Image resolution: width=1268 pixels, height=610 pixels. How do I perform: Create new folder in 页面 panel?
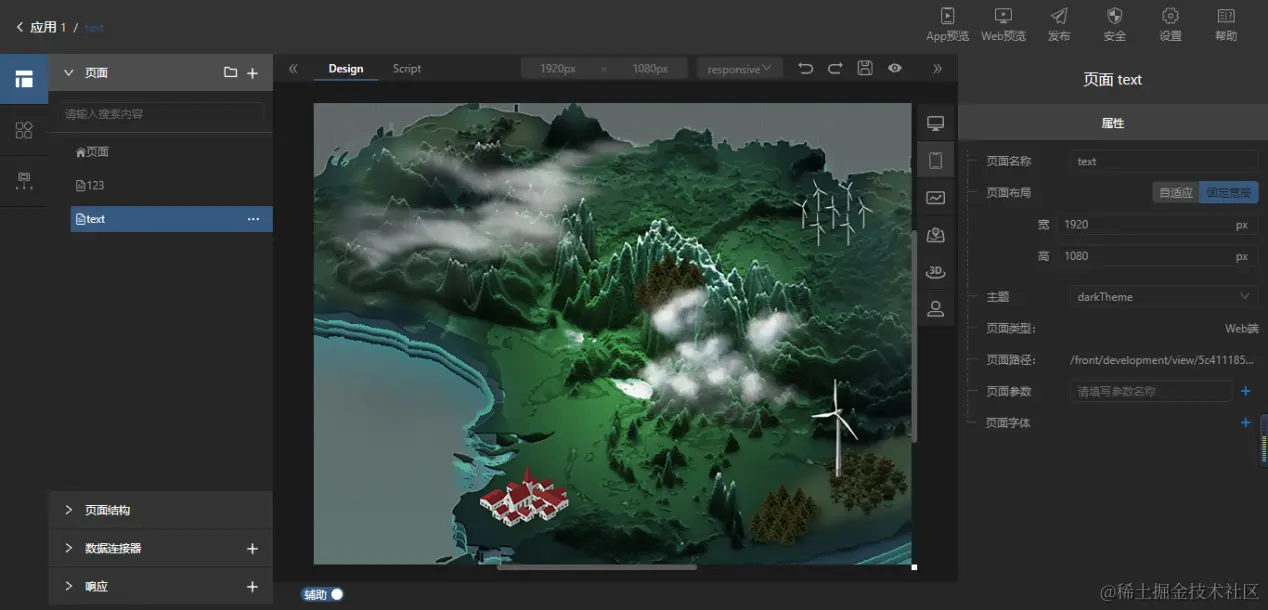[x=230, y=73]
